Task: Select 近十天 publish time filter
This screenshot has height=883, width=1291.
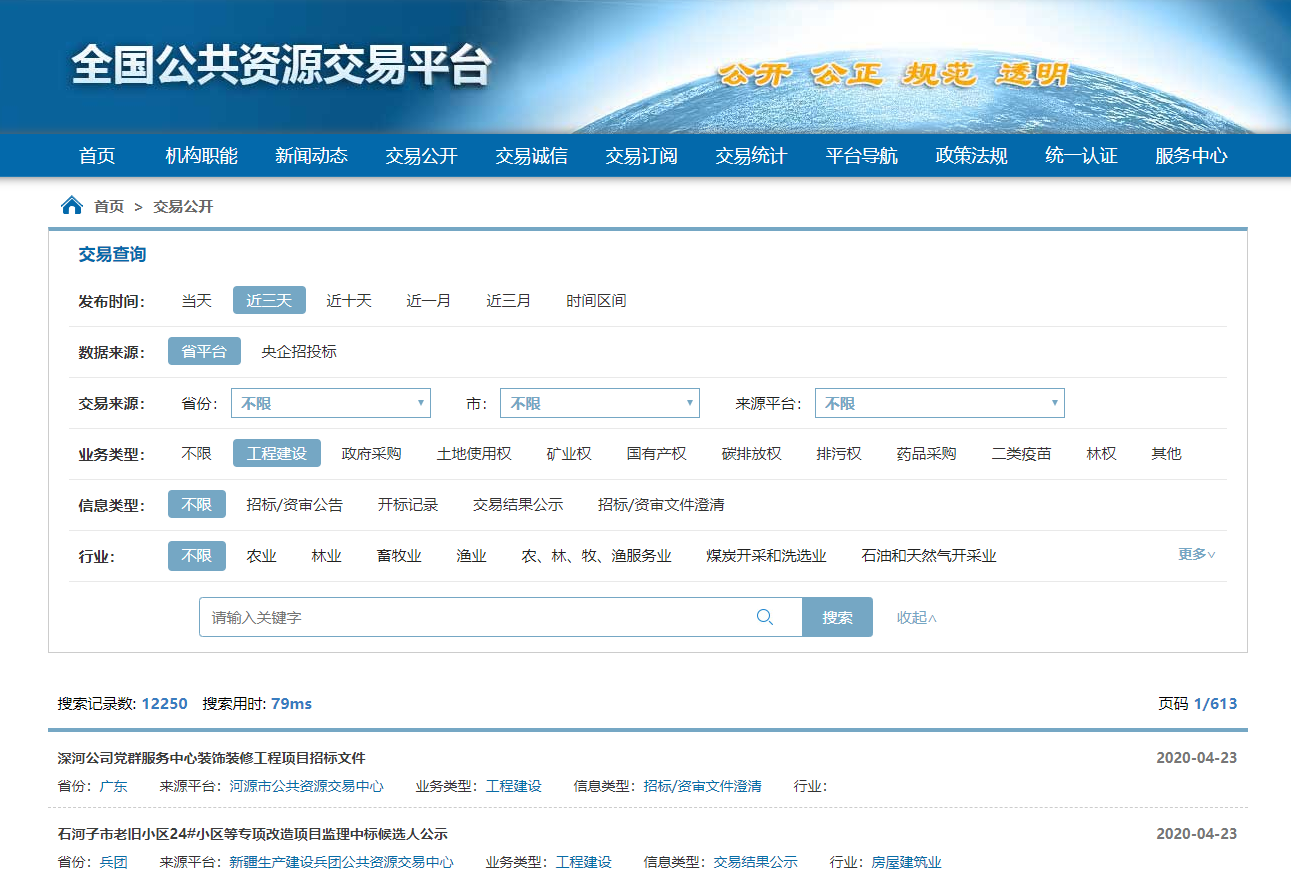Action: (349, 301)
